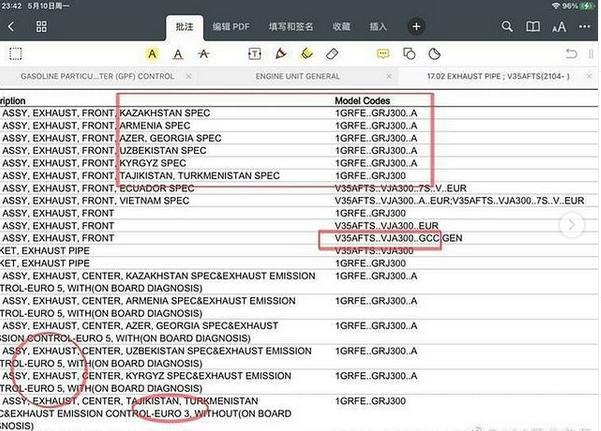
Task: Choose the yellow highlighter marker tool
Action: pos(307,53)
